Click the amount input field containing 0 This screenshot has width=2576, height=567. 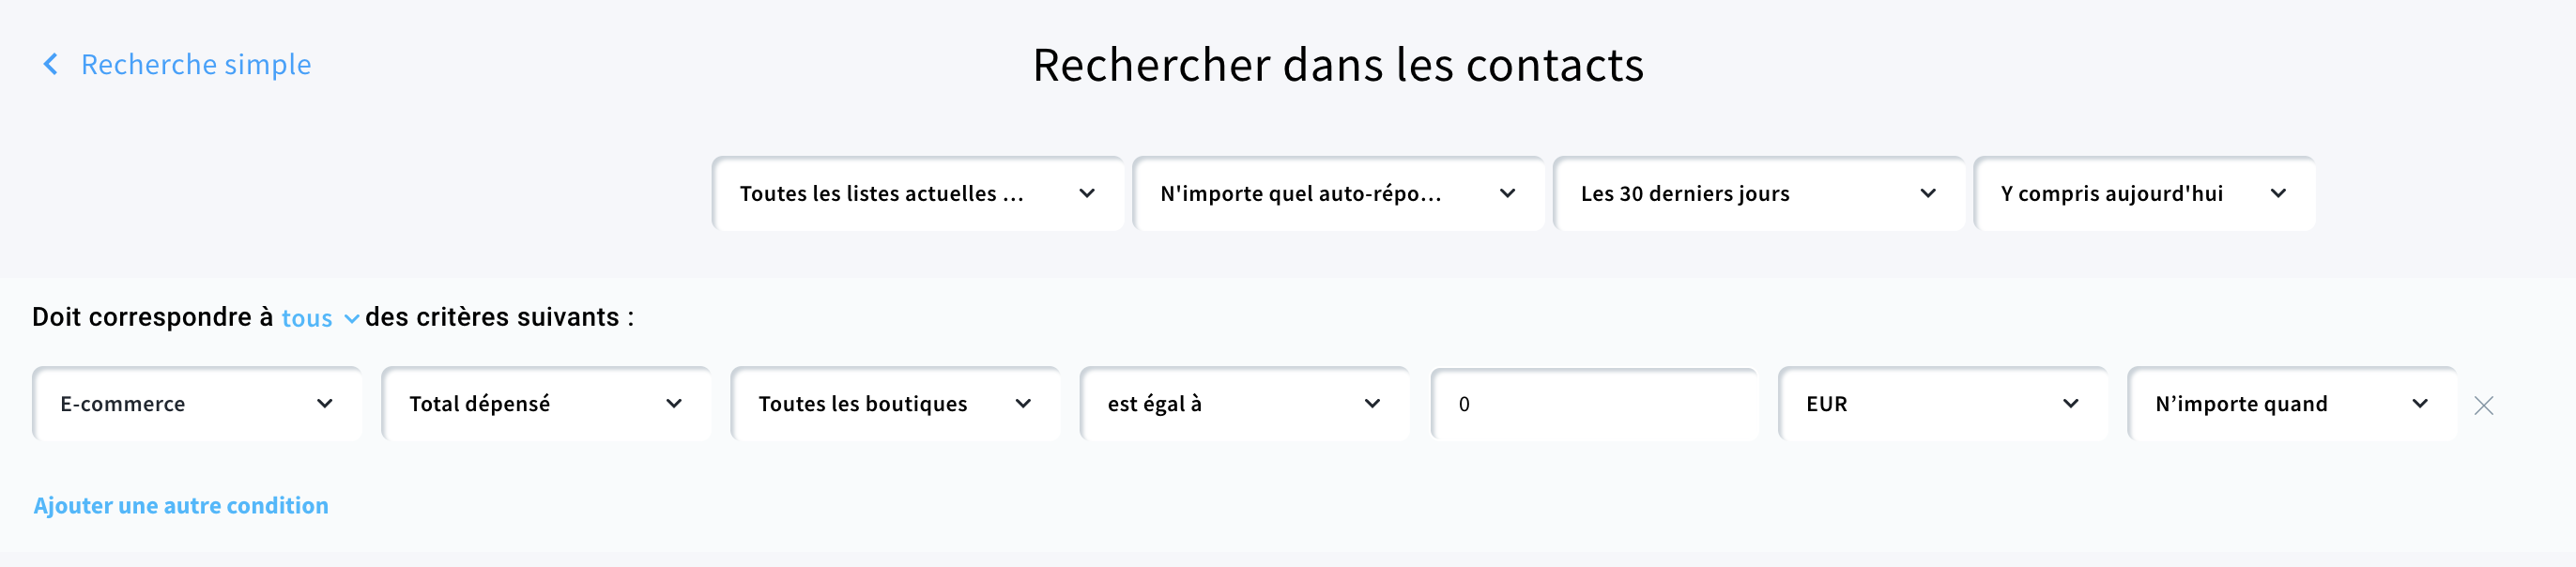(x=1593, y=404)
